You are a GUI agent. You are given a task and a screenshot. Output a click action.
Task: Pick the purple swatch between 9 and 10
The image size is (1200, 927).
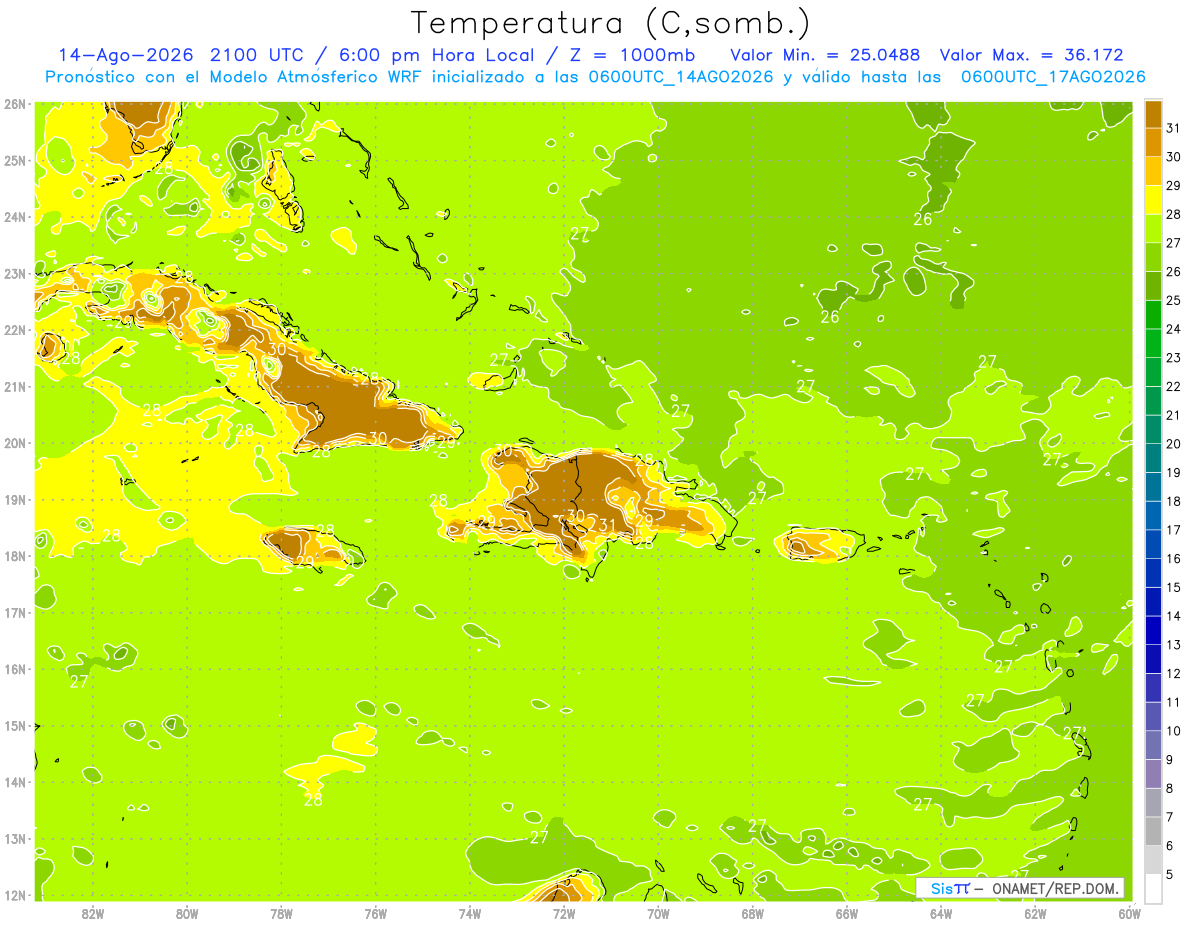(1153, 745)
